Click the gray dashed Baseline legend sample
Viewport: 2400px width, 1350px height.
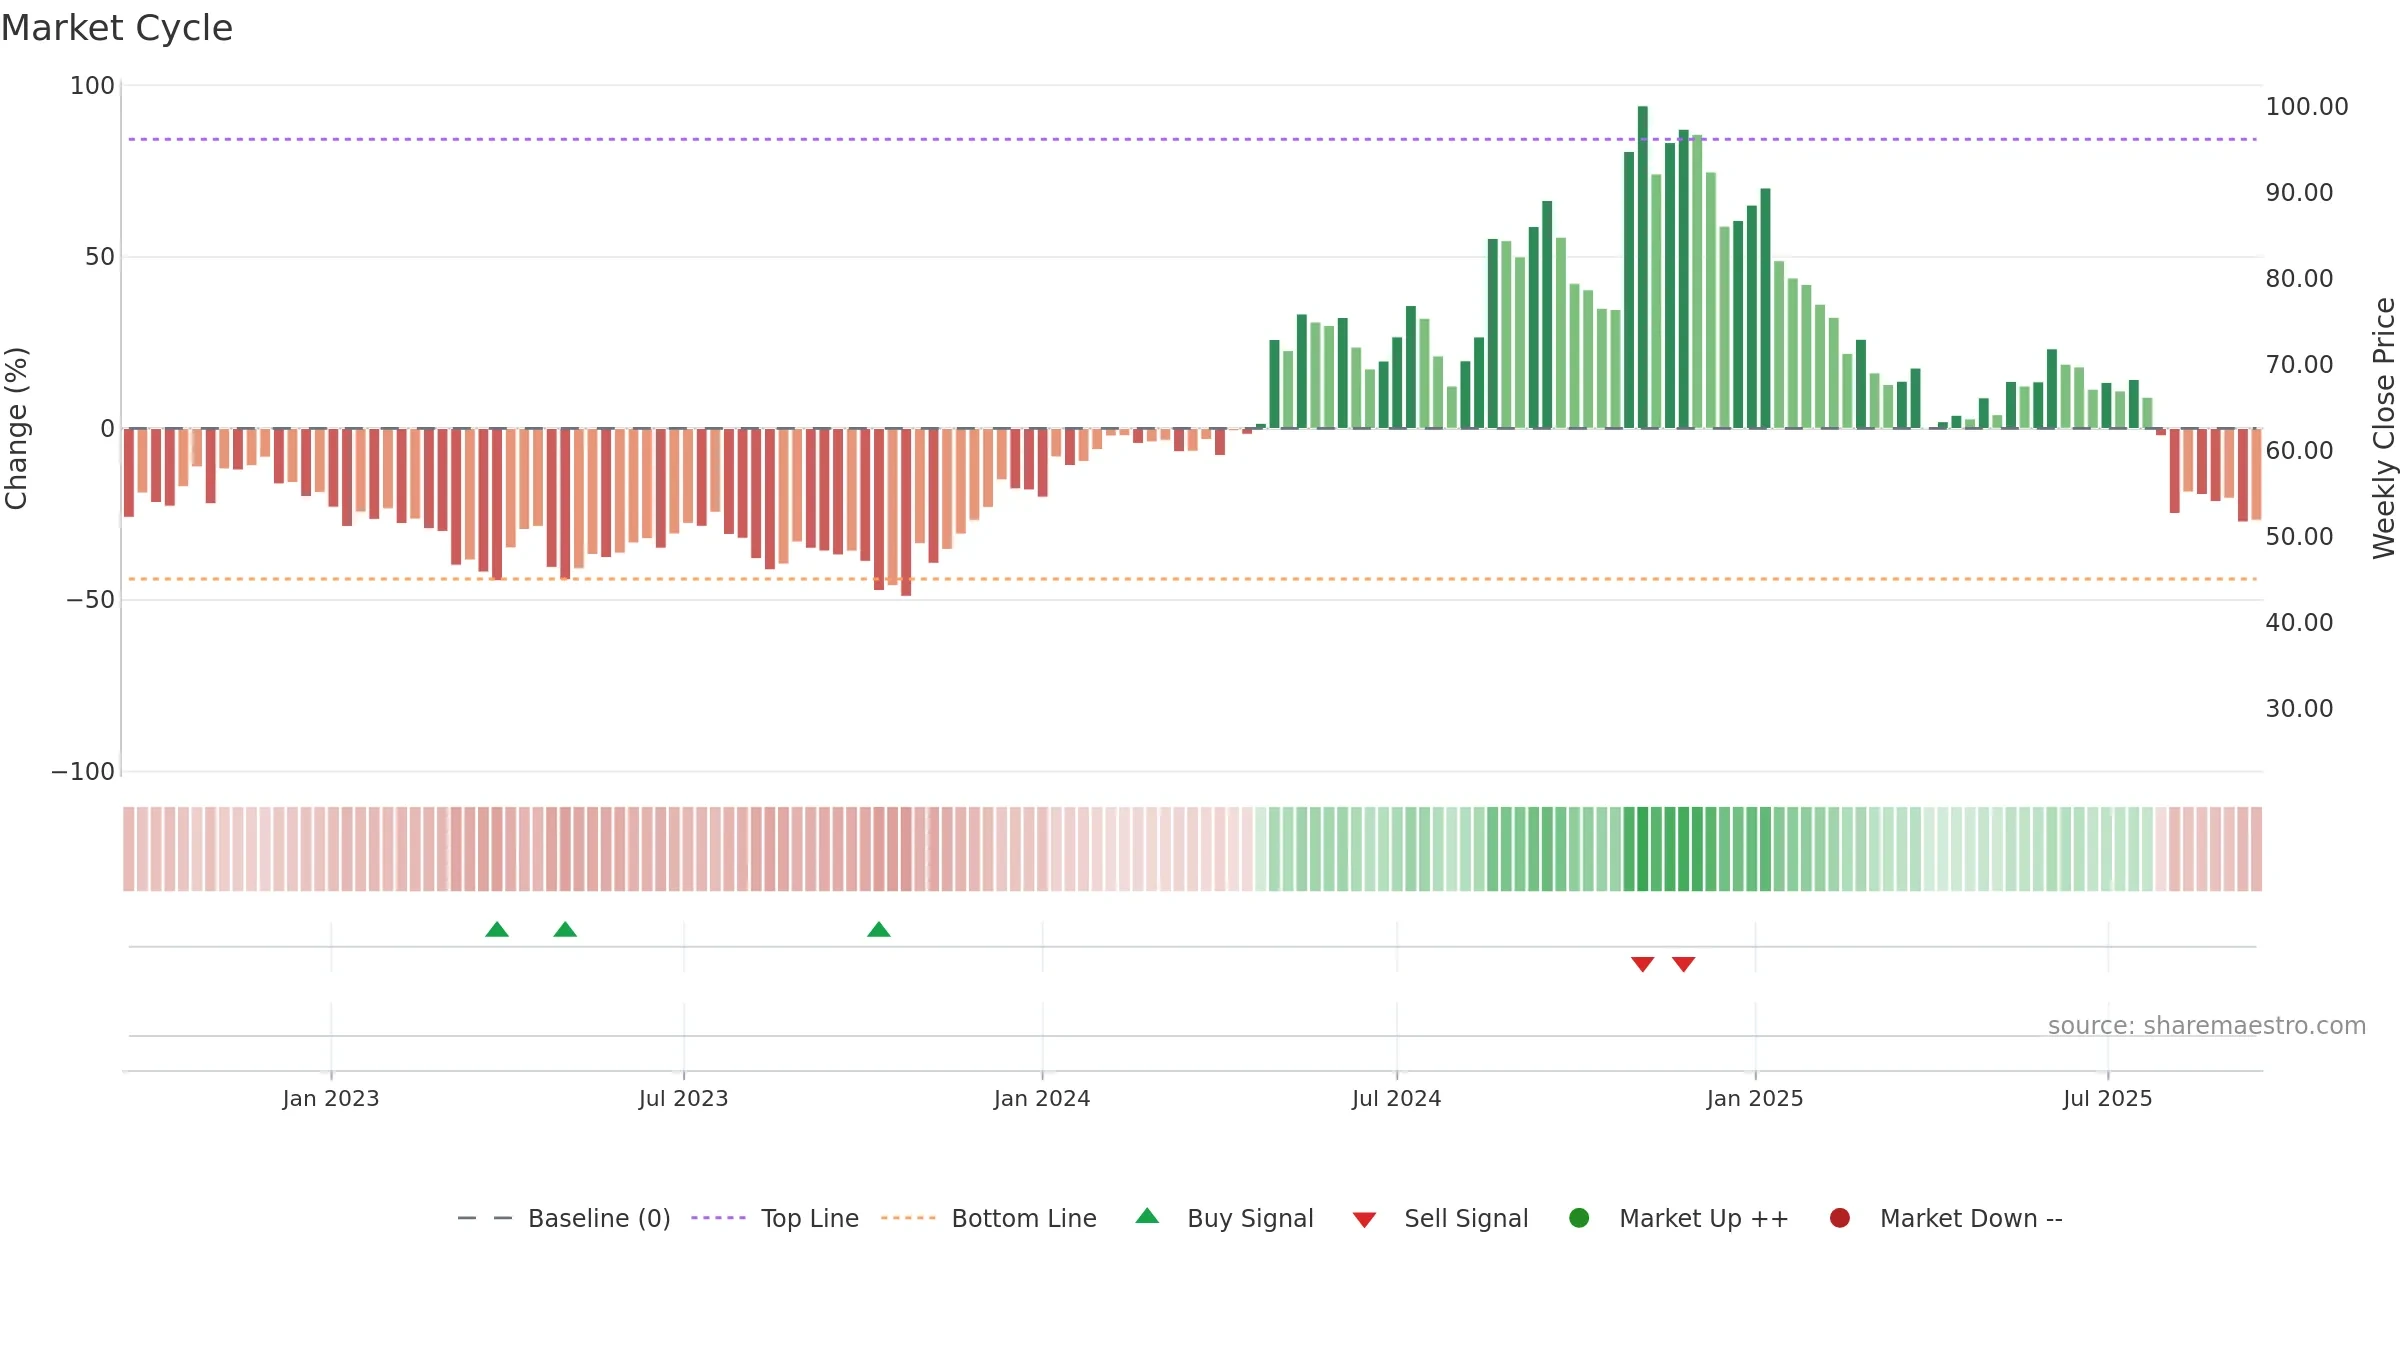point(485,1218)
